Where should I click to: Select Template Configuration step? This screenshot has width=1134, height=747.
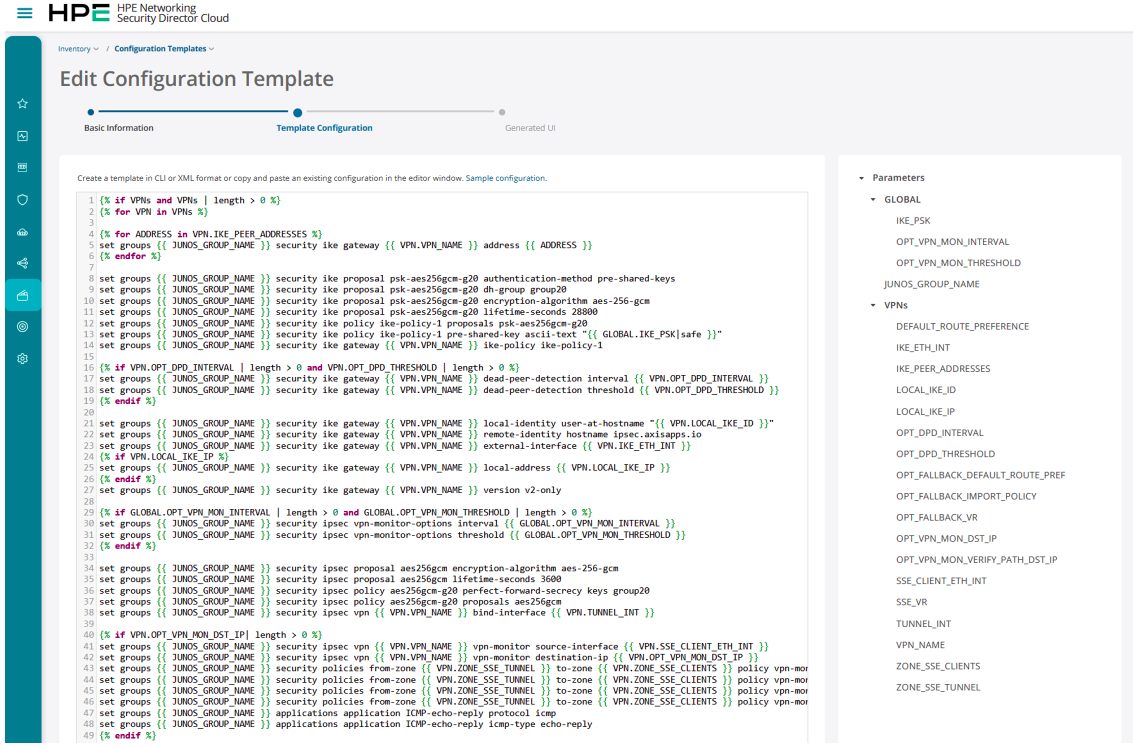coord(324,128)
